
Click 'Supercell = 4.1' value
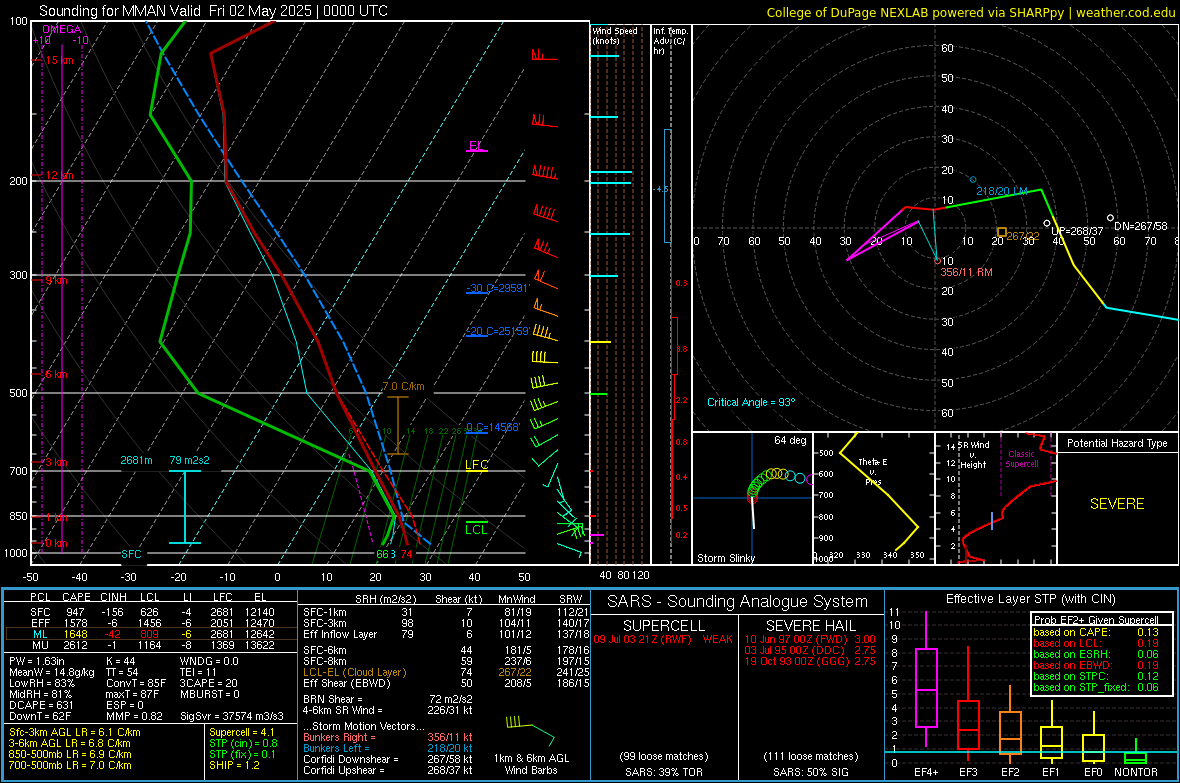pyautogui.click(x=242, y=733)
